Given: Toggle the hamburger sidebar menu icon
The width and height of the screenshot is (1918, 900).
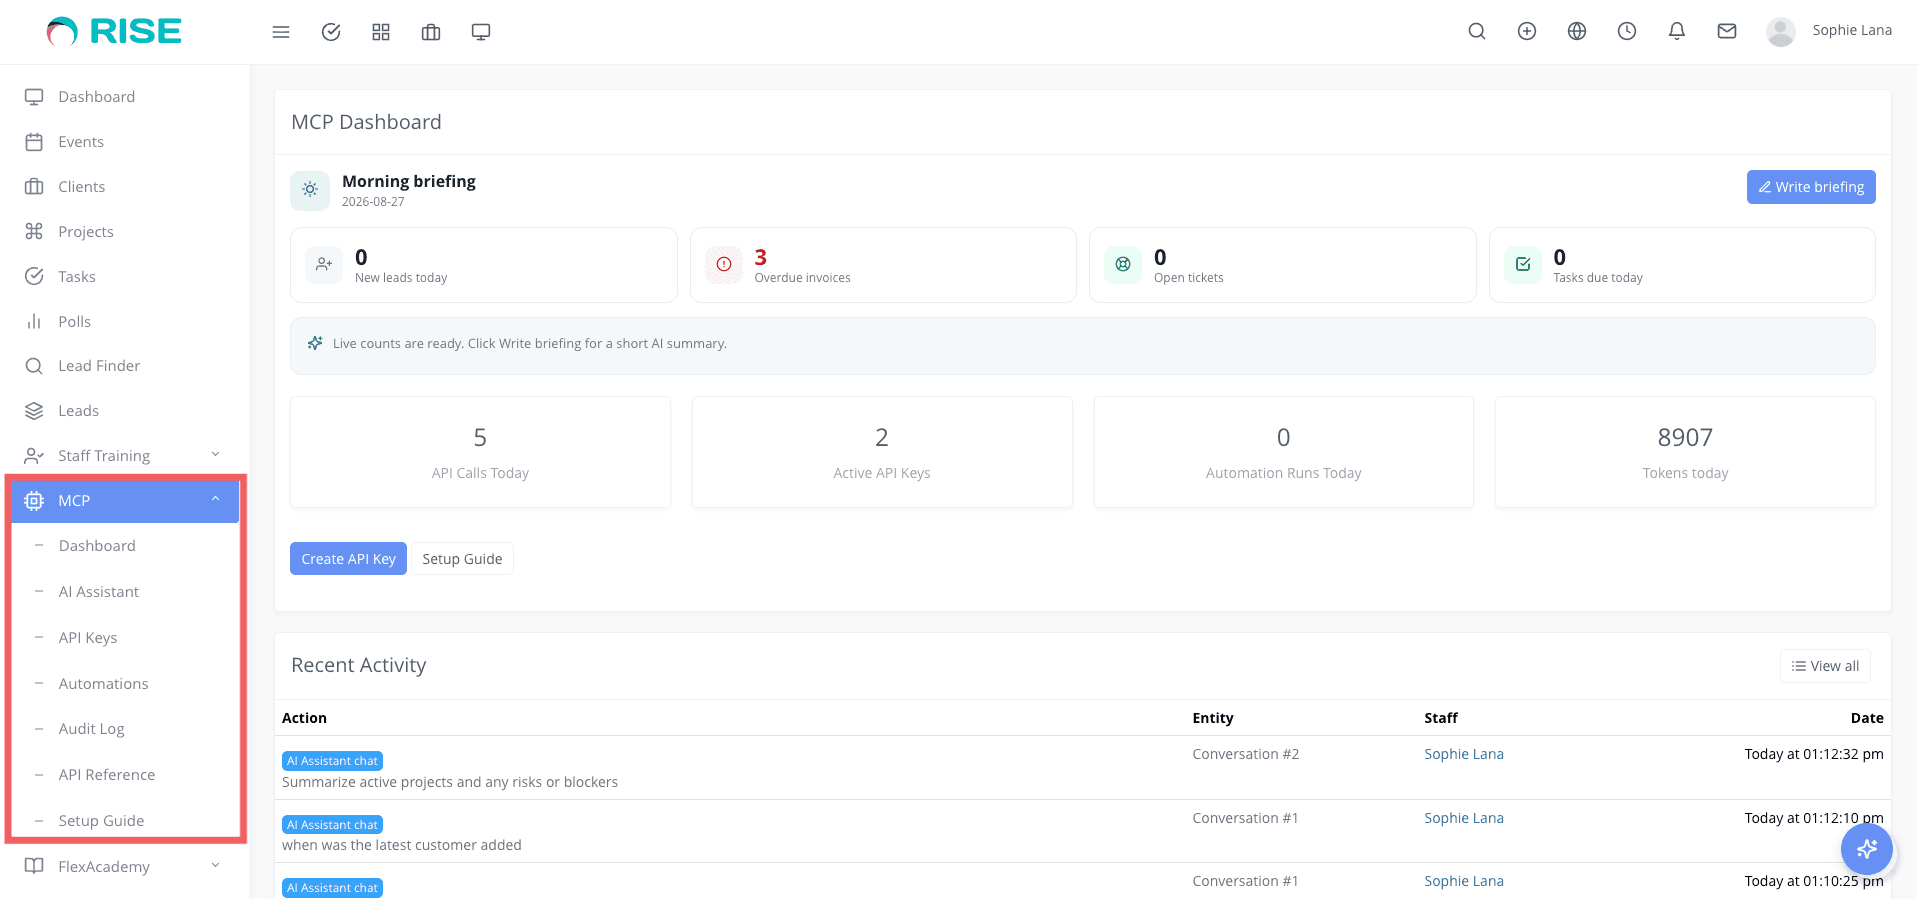Looking at the screenshot, I should pos(281,32).
